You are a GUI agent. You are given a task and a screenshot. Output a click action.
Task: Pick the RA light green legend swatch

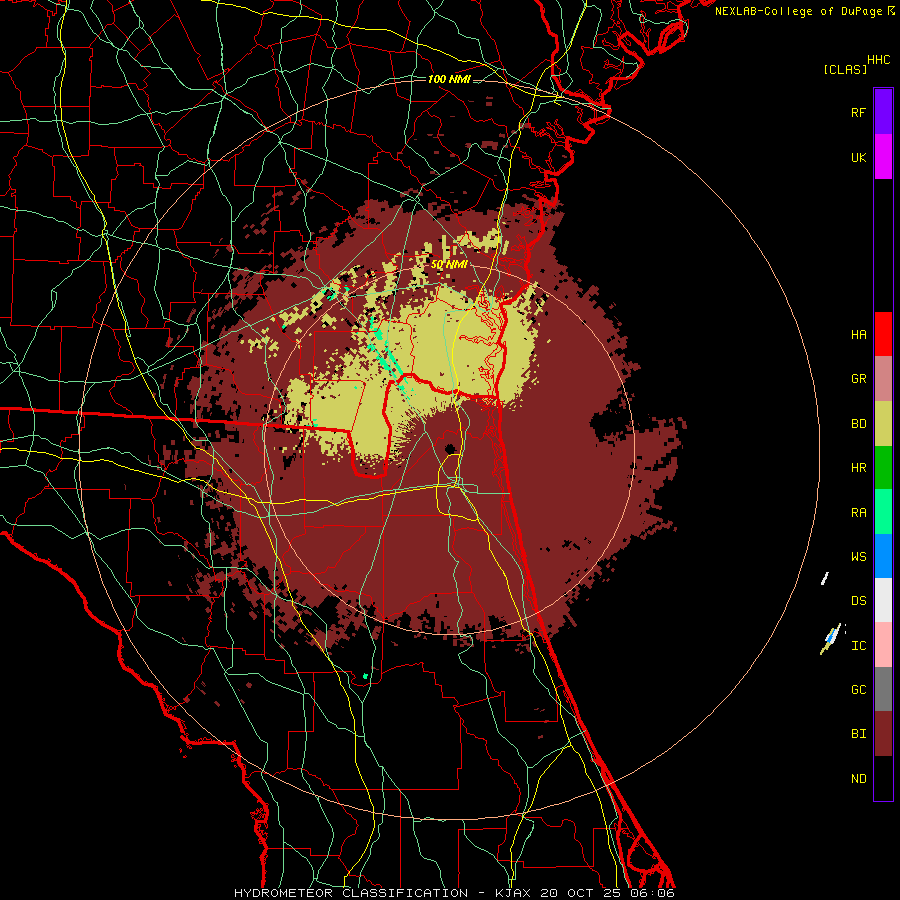click(883, 512)
